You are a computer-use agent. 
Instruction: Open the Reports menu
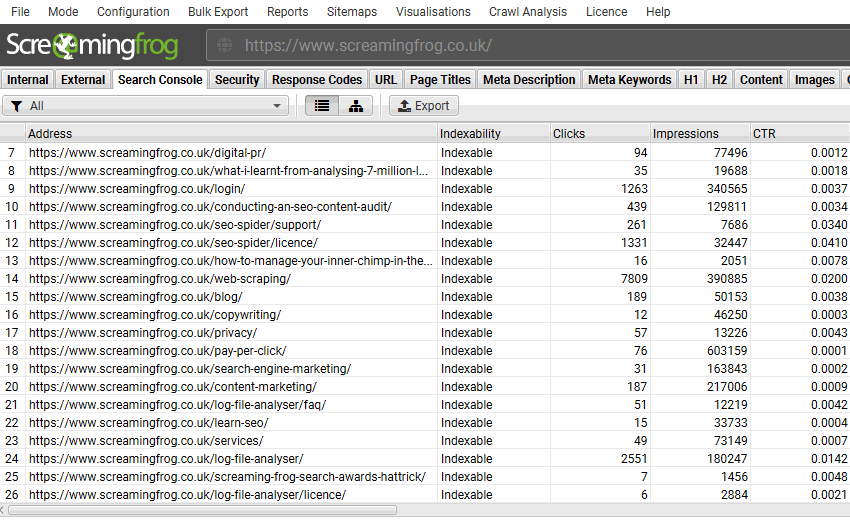click(x=287, y=11)
